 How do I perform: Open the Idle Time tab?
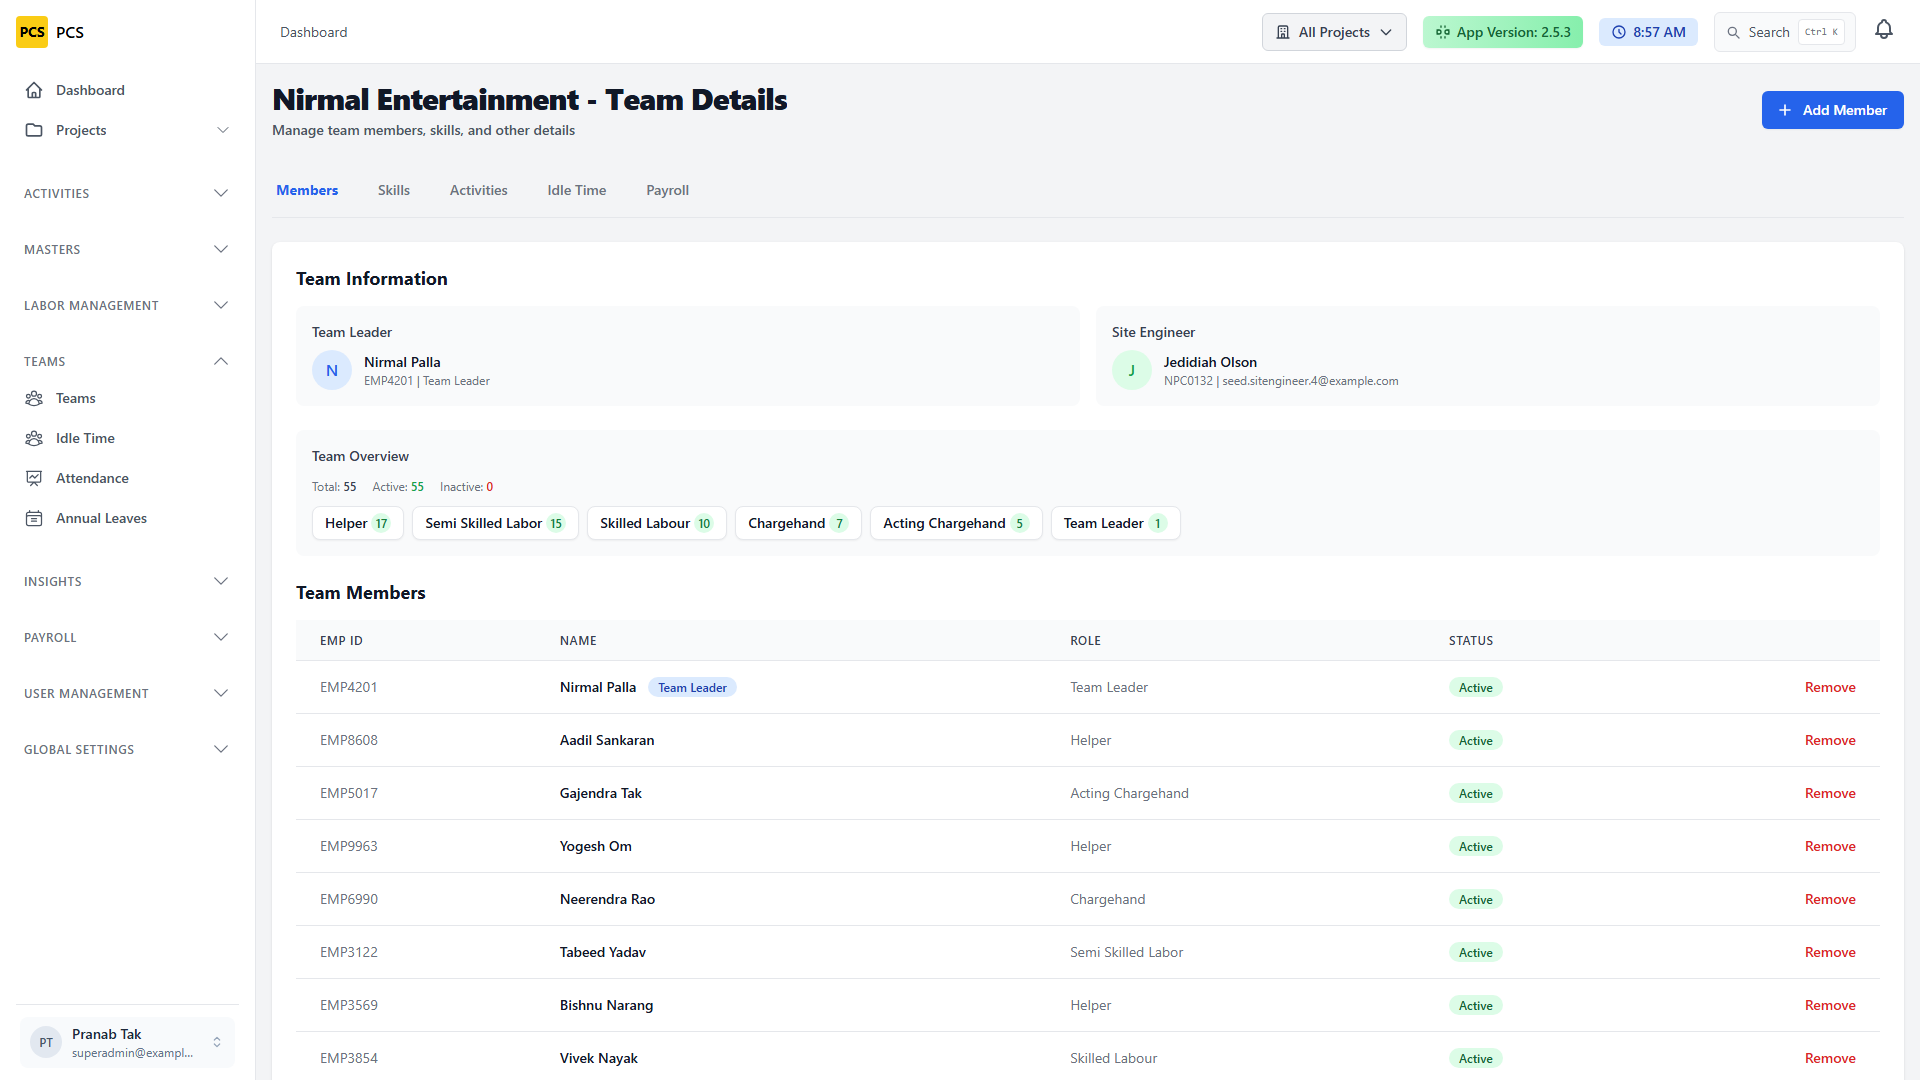577,190
